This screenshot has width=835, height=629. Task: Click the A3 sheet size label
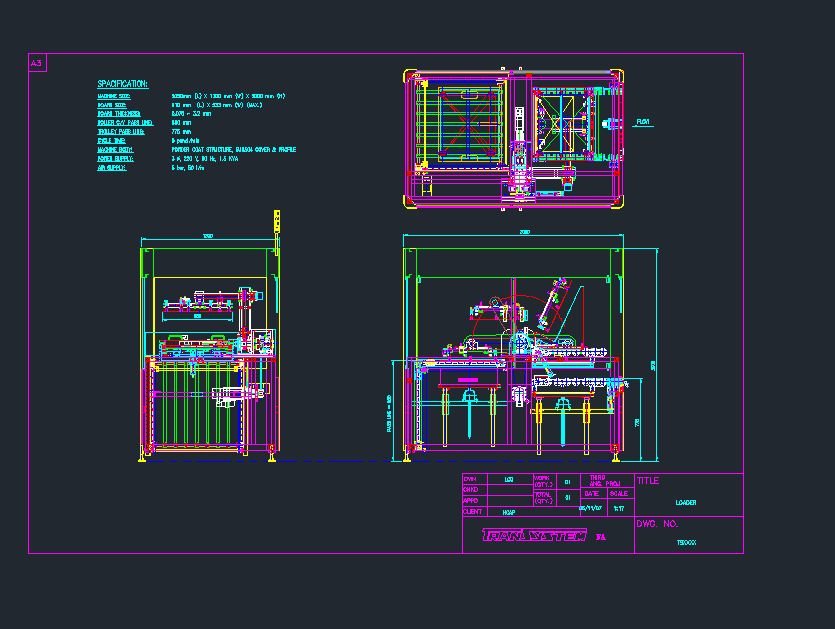37,63
